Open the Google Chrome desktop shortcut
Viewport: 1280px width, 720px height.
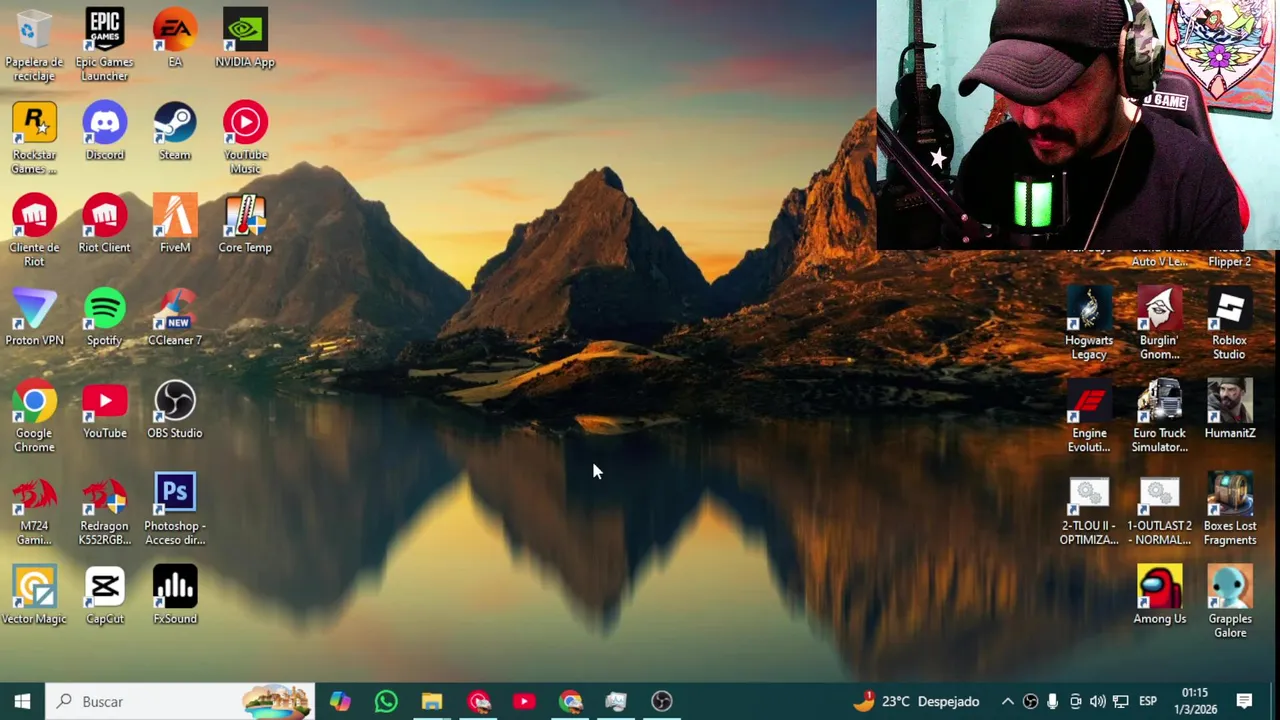pyautogui.click(x=34, y=418)
